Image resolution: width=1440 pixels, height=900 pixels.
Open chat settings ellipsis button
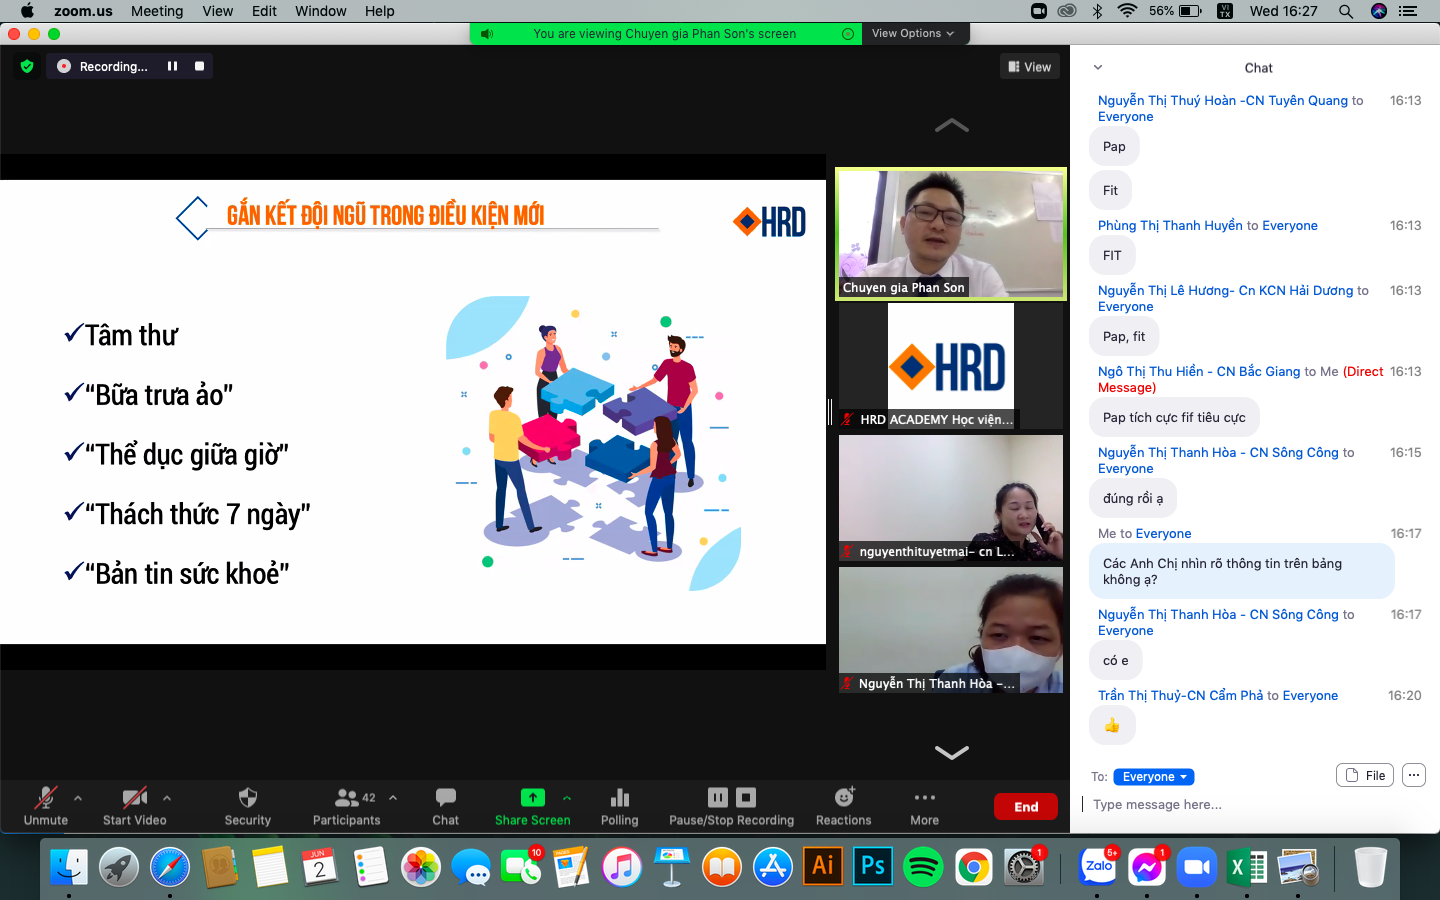click(1413, 775)
